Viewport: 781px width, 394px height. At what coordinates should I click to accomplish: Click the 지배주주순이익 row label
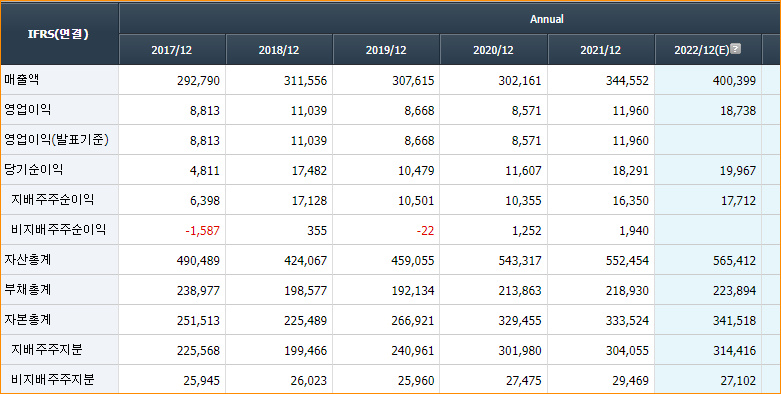coord(52,200)
